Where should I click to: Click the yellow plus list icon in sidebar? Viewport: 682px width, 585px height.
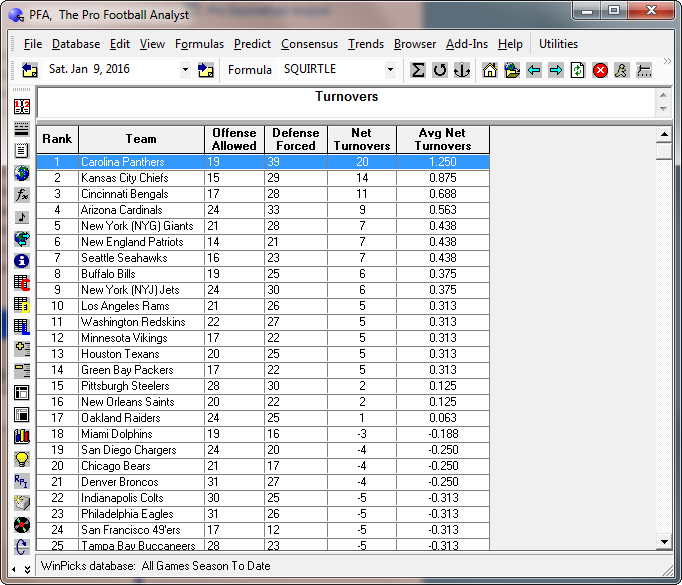pos(22,348)
